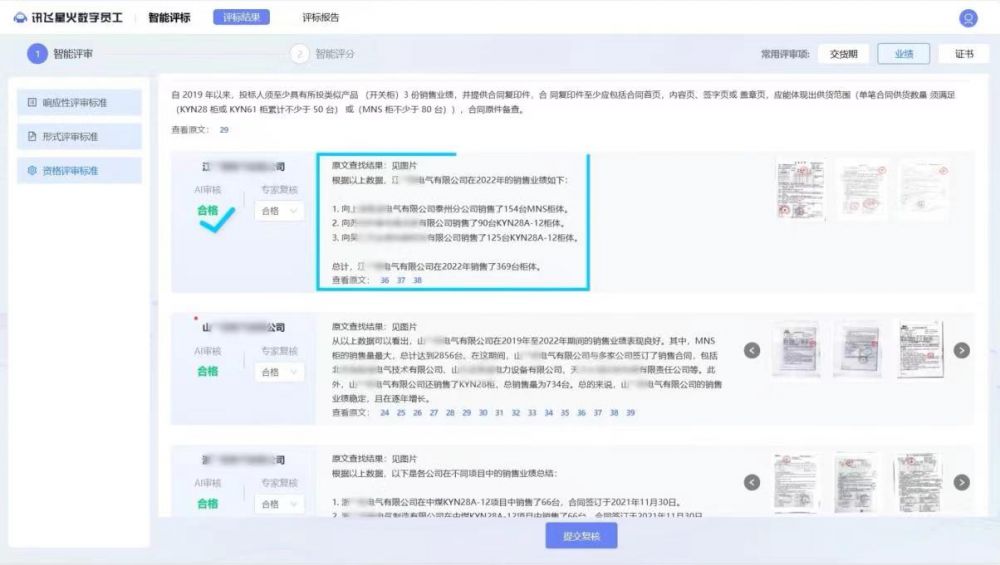Screen dimensions: 1000x565
Task: Open 响应性评审标准 in the sidebar
Action: tap(79, 103)
